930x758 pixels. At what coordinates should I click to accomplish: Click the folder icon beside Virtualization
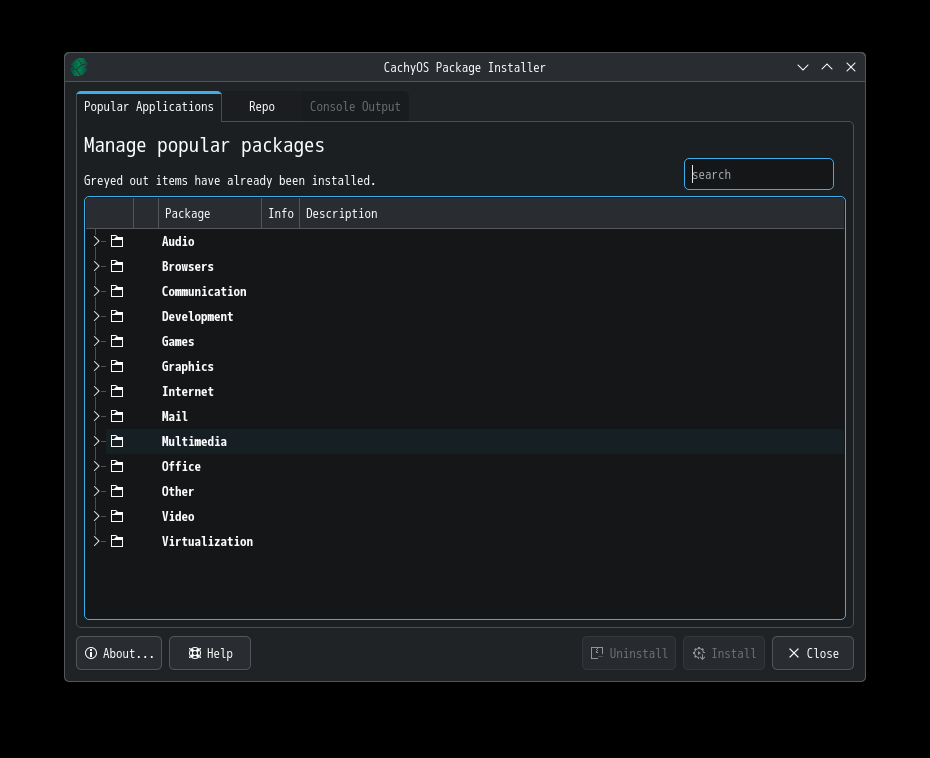click(x=116, y=541)
